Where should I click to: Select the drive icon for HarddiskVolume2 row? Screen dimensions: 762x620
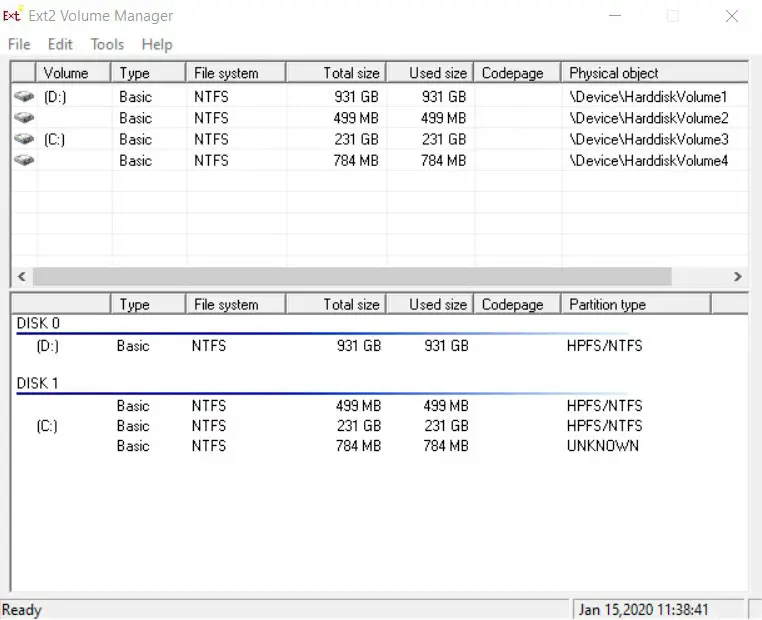pos(24,118)
